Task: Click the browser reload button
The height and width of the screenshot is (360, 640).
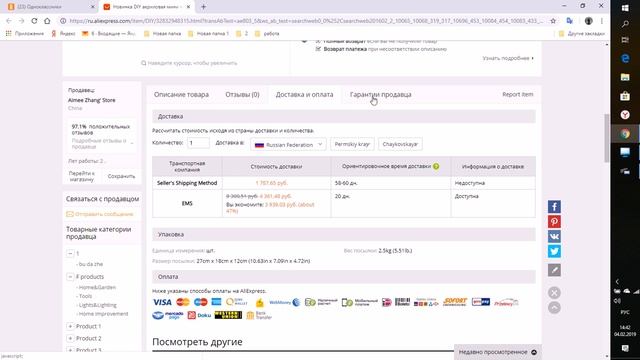Action: coord(34,21)
